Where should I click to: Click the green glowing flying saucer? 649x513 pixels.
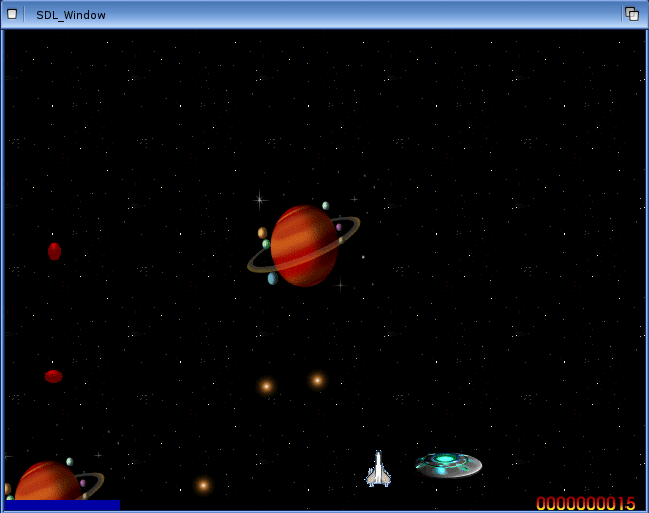click(x=448, y=464)
